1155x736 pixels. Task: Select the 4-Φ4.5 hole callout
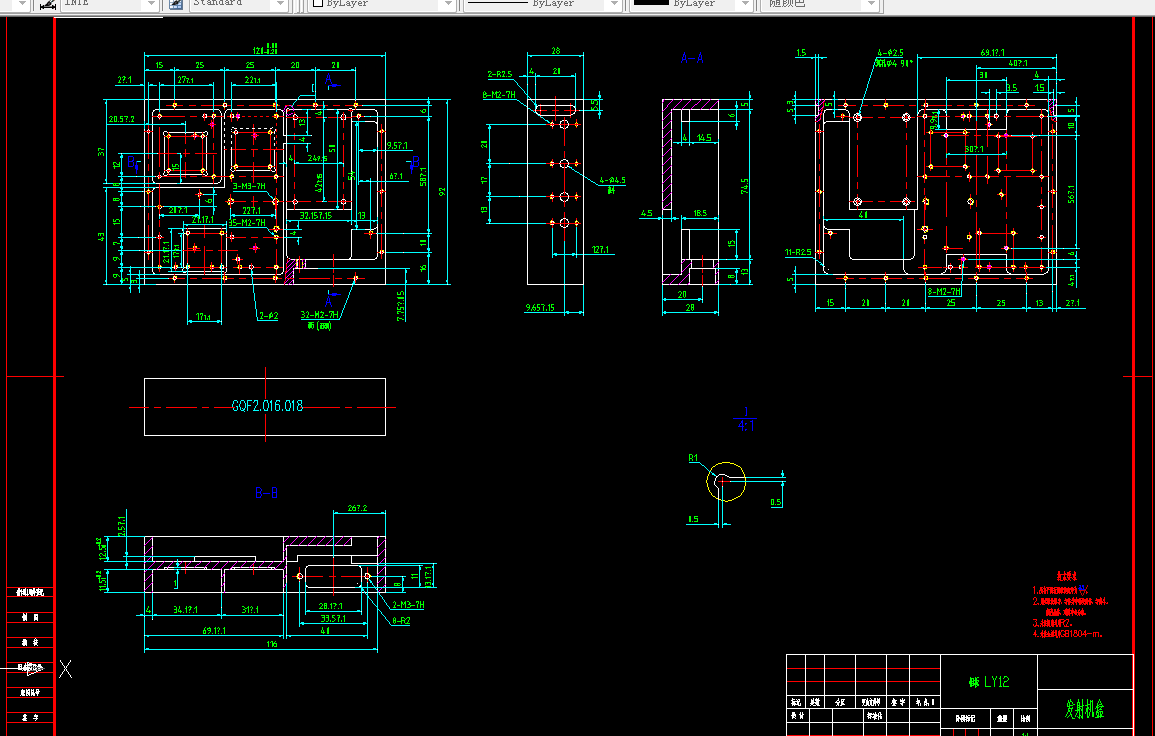click(612, 181)
